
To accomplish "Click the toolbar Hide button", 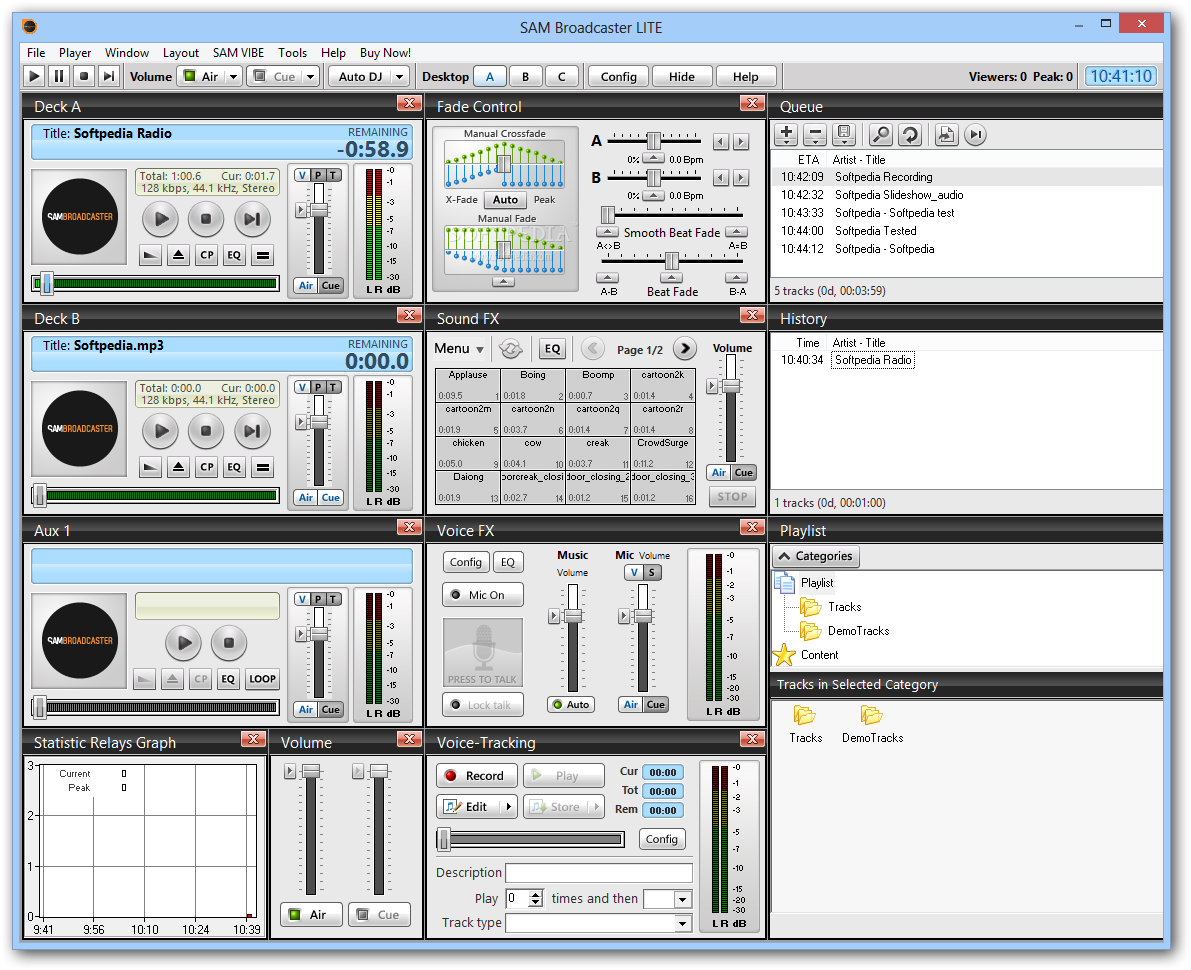I will point(681,77).
